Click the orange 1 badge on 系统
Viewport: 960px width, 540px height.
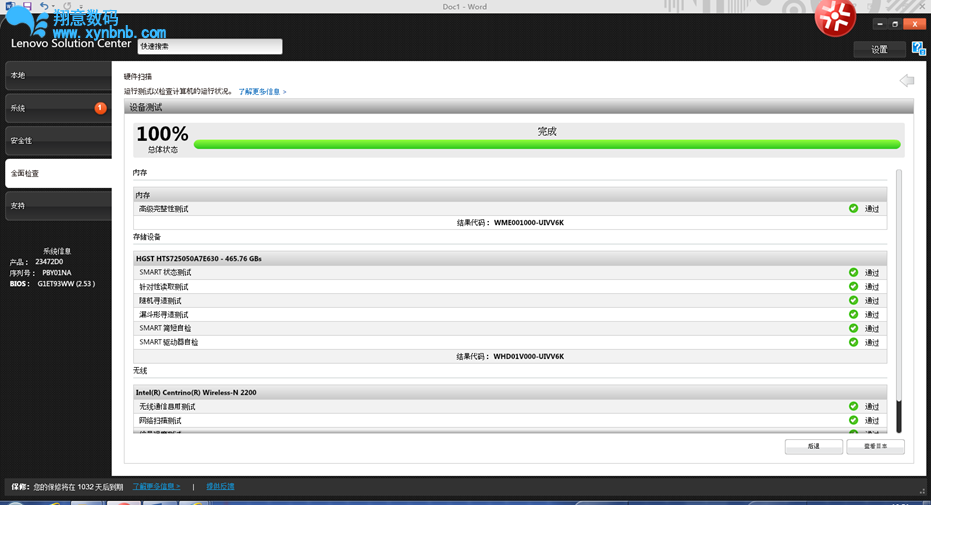pyautogui.click(x=100, y=108)
